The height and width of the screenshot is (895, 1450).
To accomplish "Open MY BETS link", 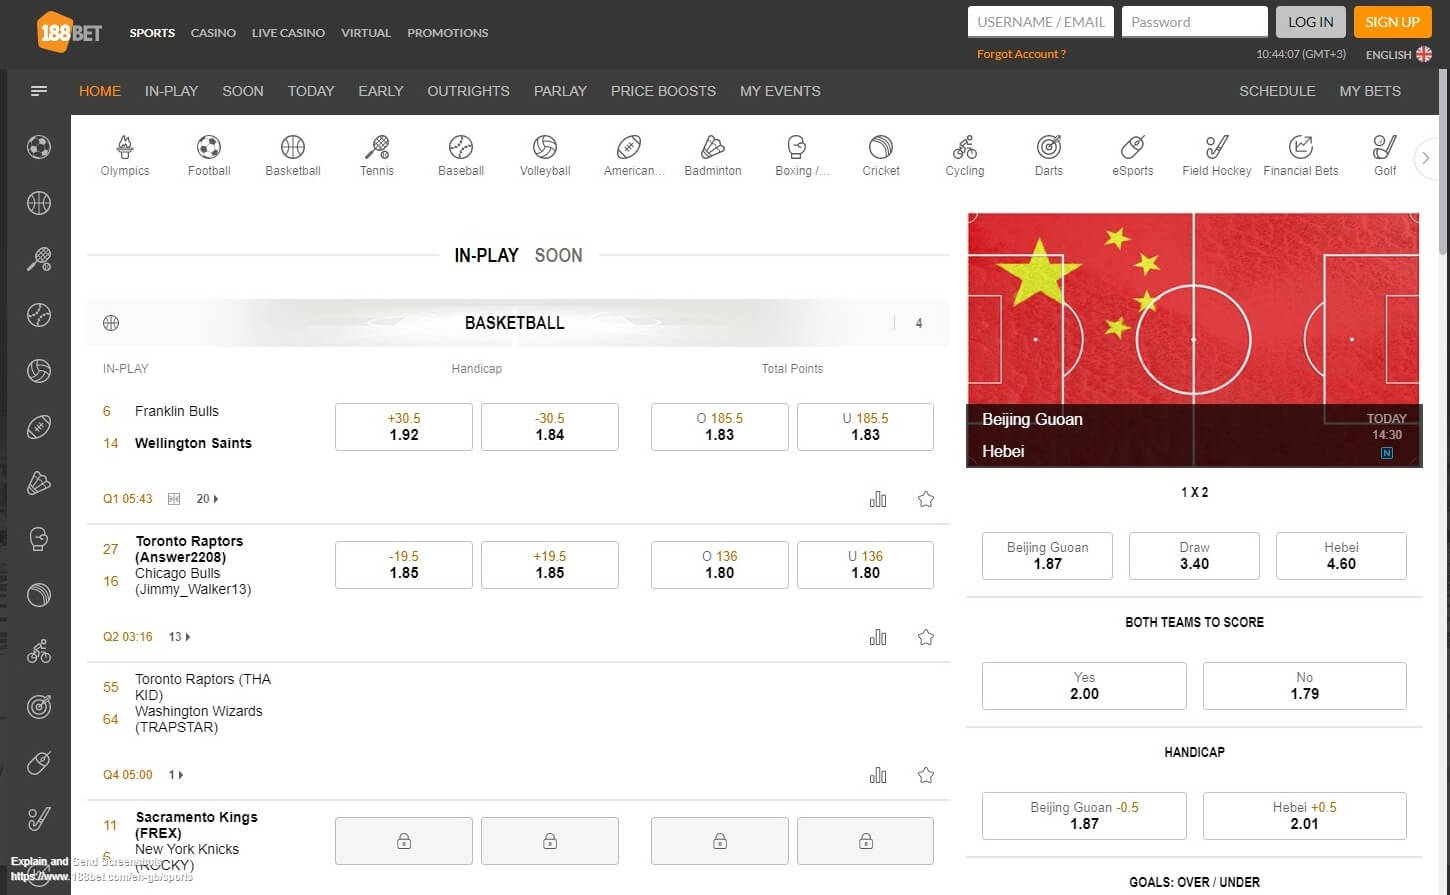I will click(x=1370, y=91).
